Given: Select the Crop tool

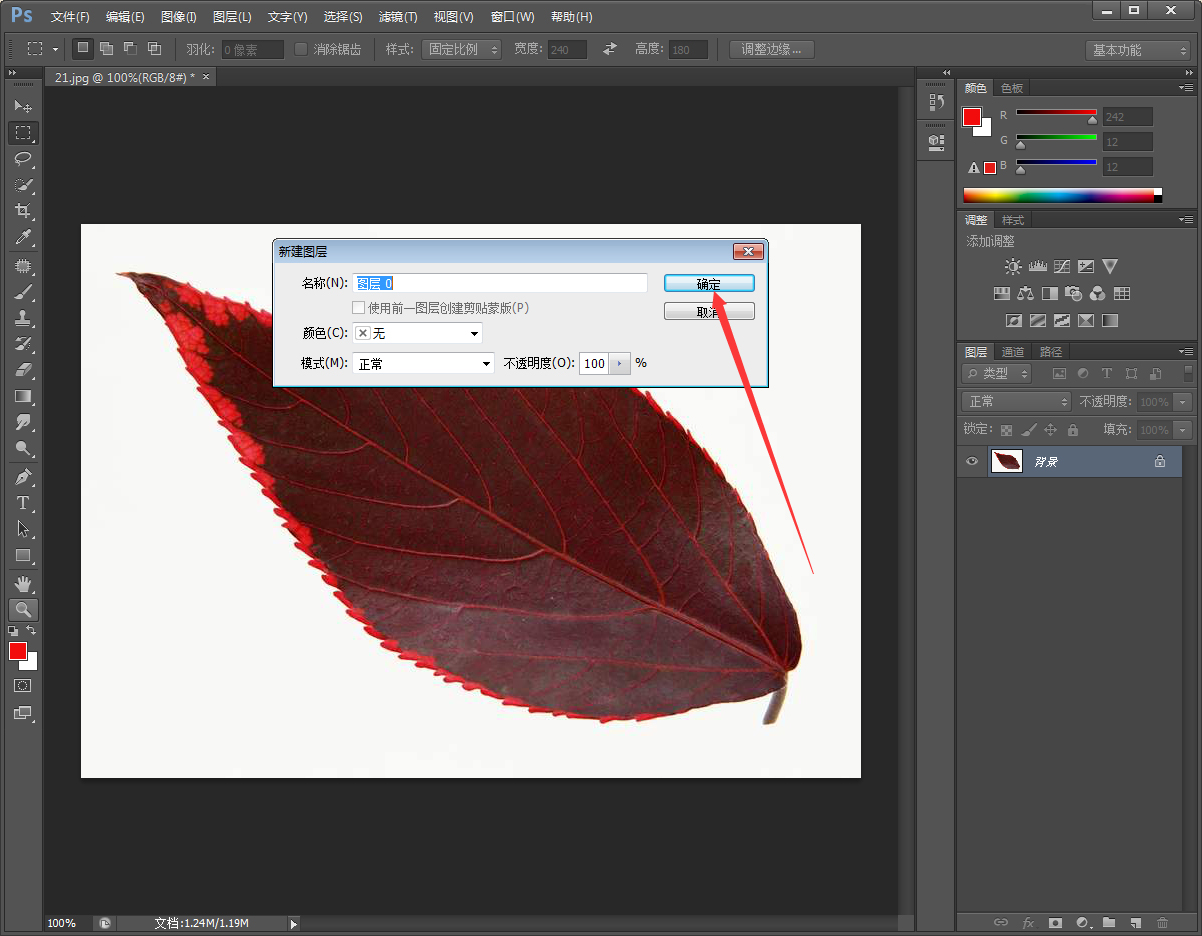Looking at the screenshot, I should (23, 211).
